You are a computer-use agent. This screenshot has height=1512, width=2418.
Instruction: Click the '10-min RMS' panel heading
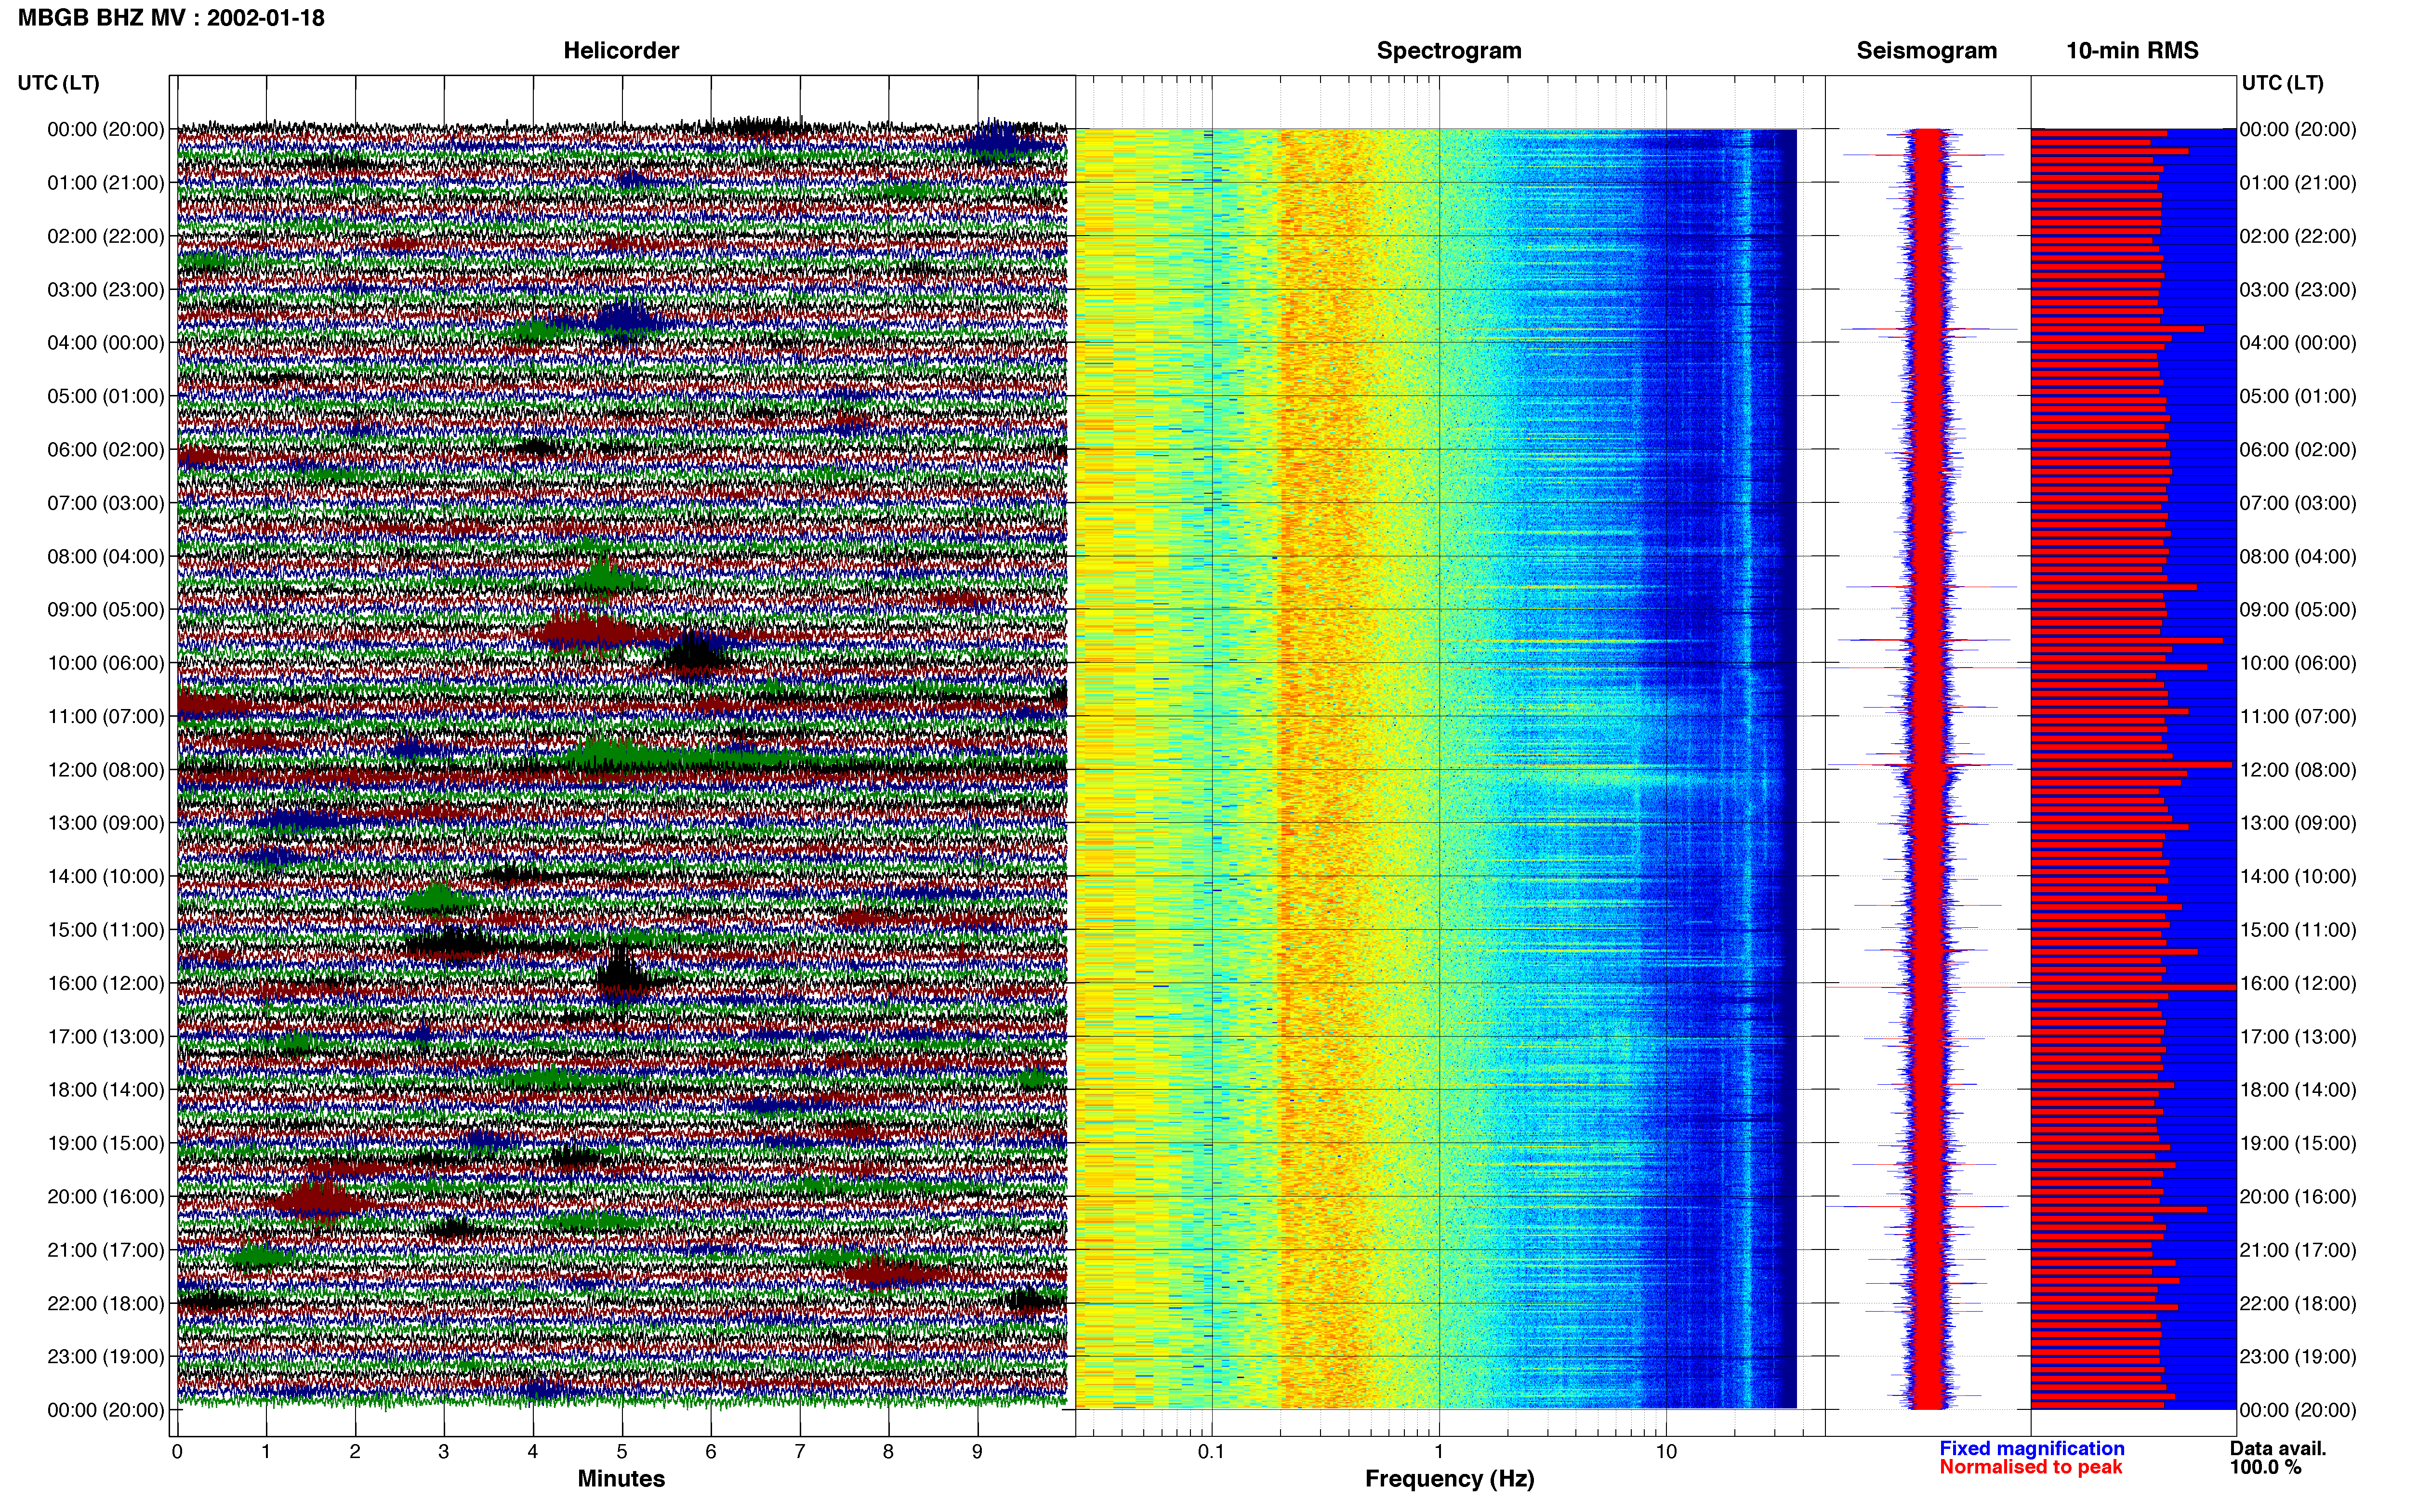(x=2132, y=50)
